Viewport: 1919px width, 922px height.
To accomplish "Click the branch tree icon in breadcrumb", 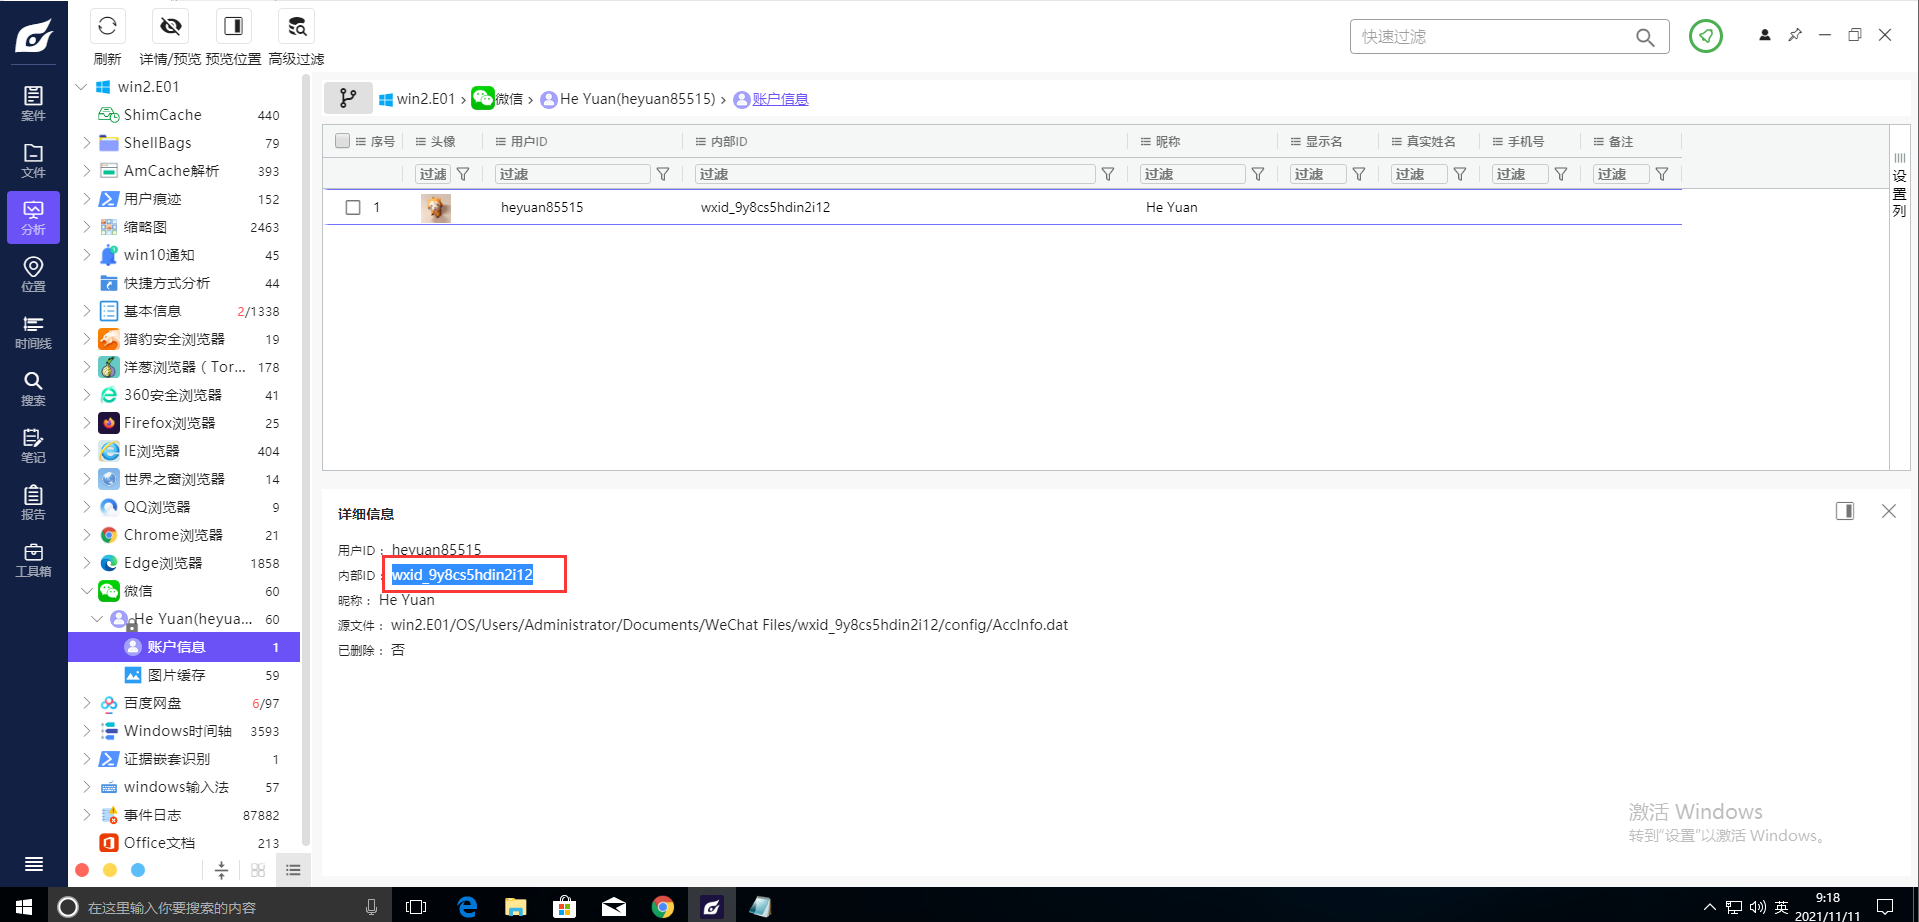I will (348, 98).
